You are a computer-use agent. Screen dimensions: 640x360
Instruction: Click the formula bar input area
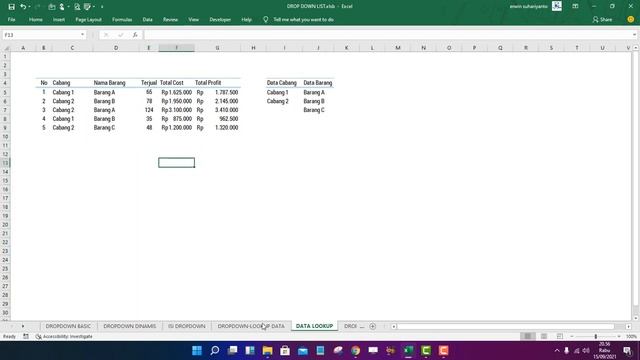click(387, 35)
